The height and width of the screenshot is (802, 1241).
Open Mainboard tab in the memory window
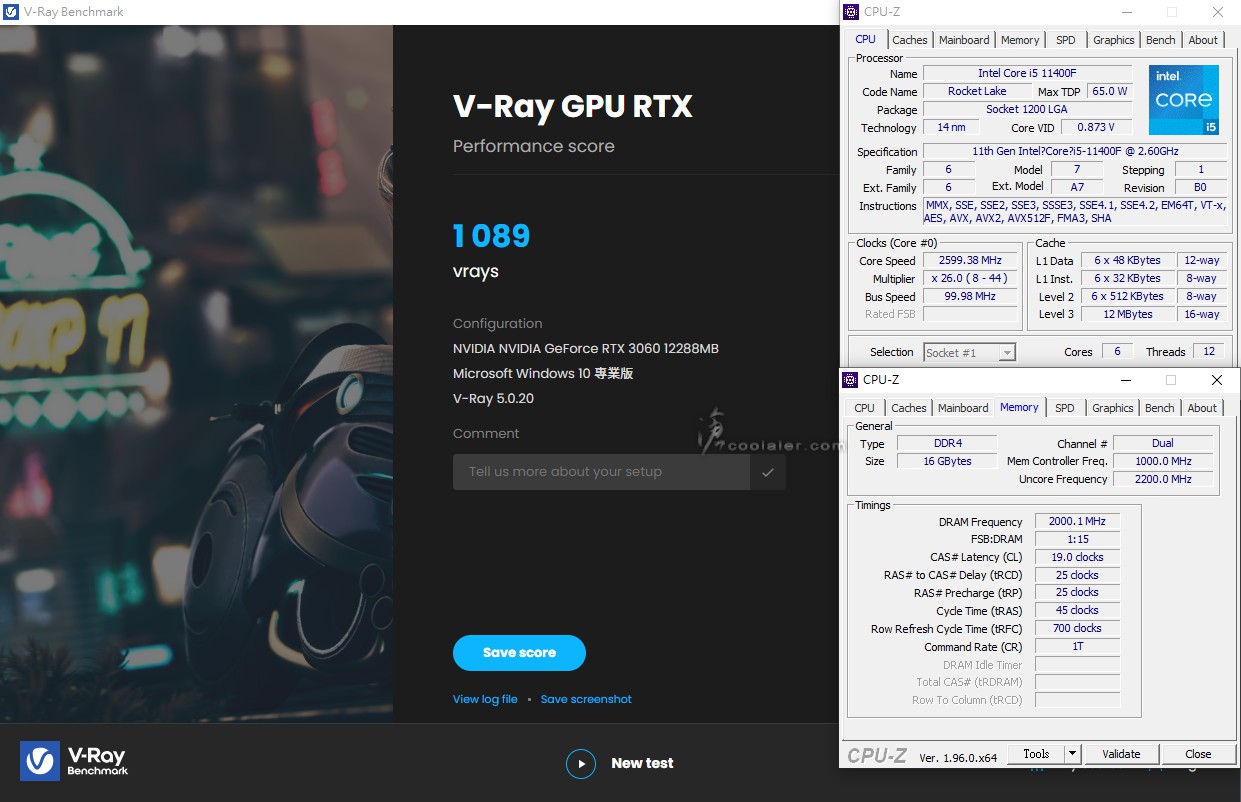click(963, 408)
